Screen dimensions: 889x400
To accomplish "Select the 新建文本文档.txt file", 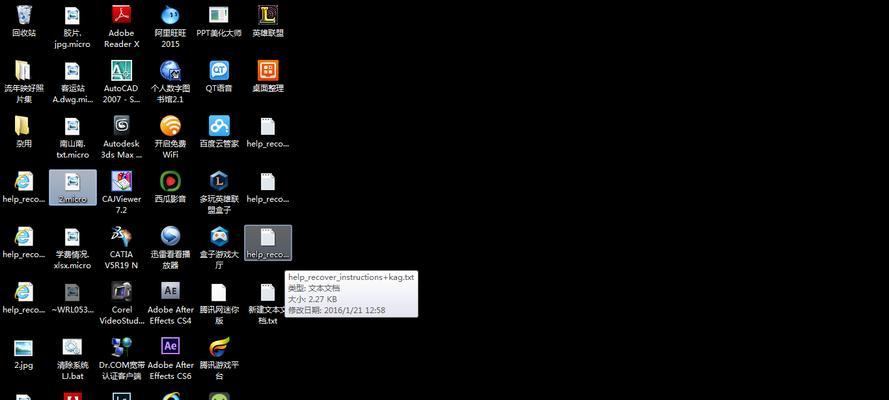I will pos(268,304).
